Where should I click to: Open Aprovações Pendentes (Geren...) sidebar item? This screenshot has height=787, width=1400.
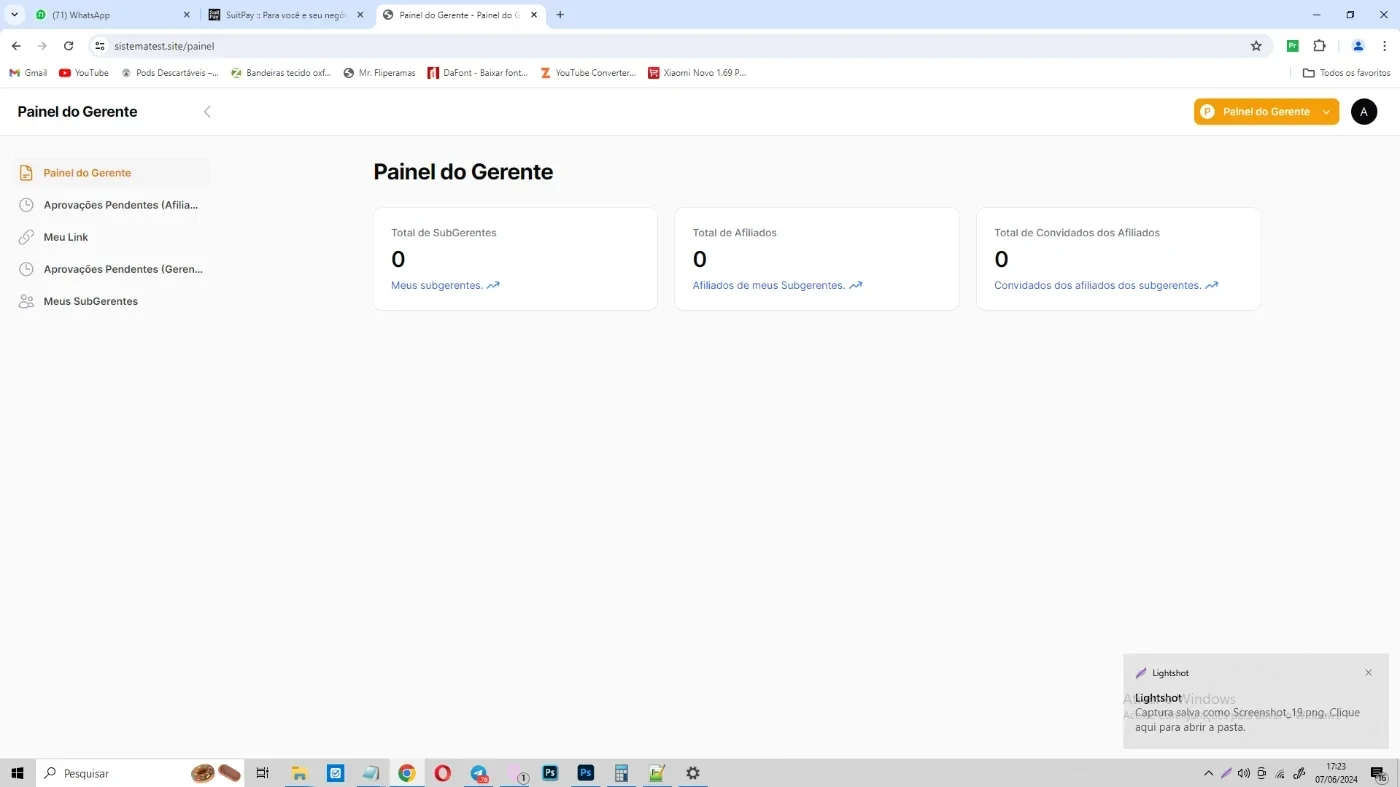coord(111,269)
